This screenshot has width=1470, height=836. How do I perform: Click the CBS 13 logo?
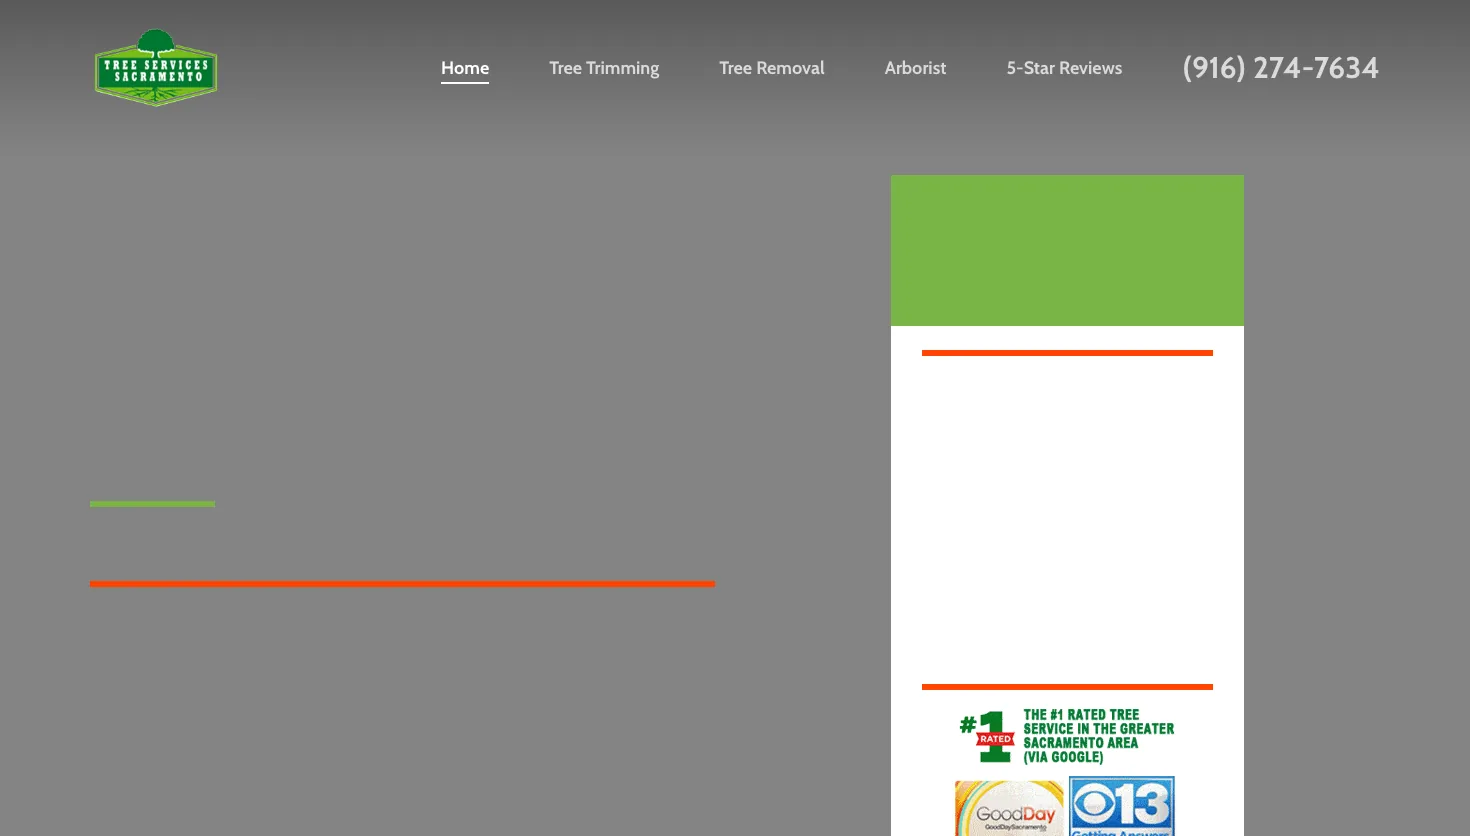click(x=1122, y=806)
